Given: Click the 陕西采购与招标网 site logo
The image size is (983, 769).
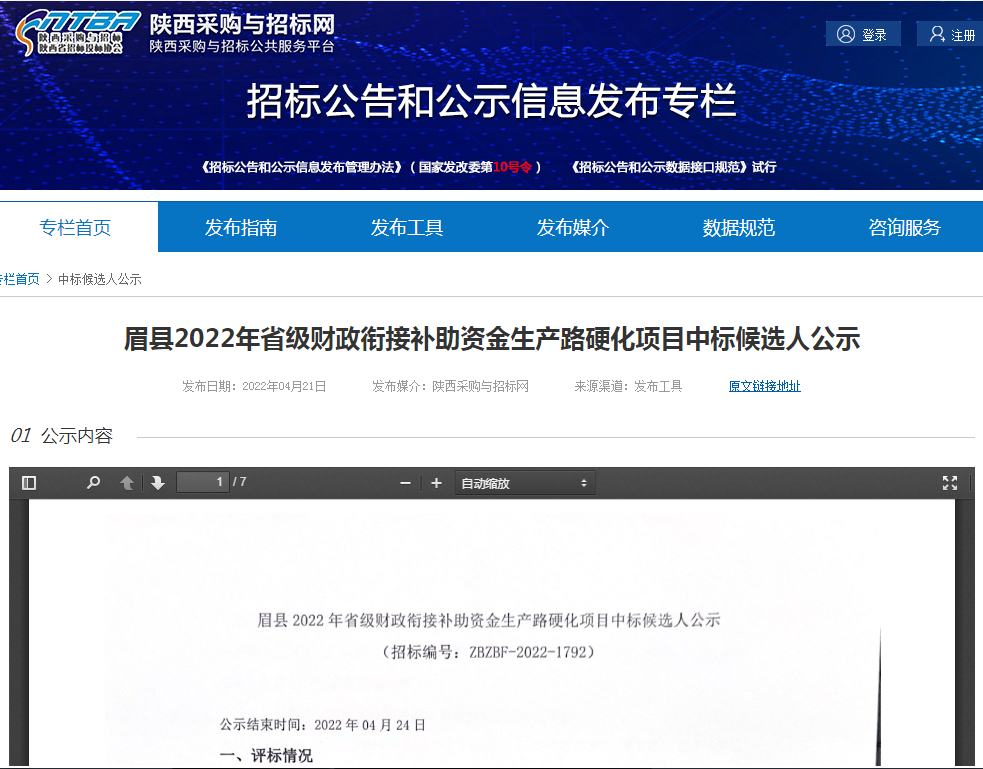Looking at the screenshot, I should tap(70, 33).
